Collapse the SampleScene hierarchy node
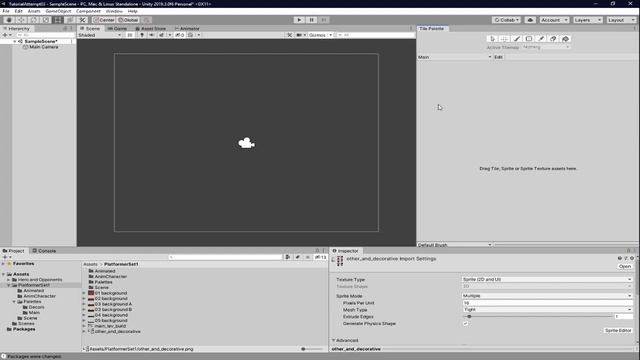The height and width of the screenshot is (360, 640). (15, 41)
